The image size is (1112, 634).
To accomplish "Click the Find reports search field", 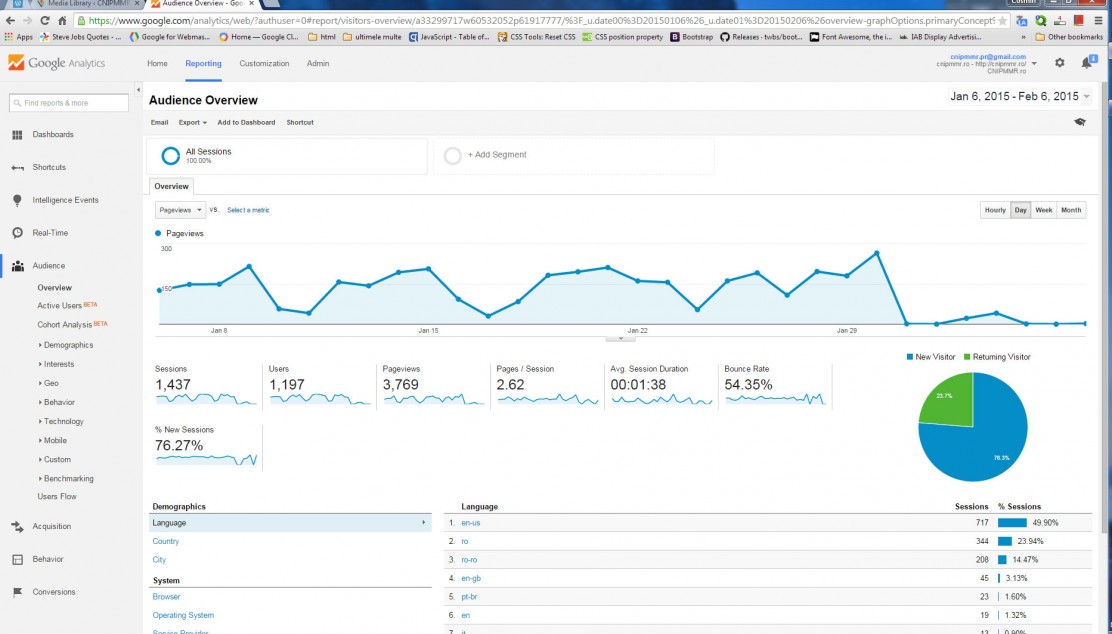I will [x=69, y=103].
